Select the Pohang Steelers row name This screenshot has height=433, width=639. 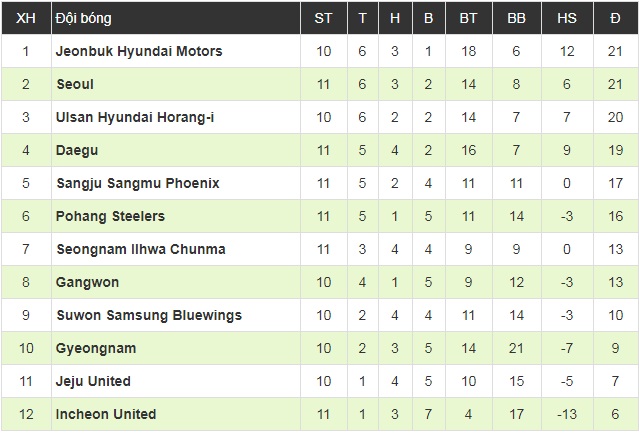110,216
